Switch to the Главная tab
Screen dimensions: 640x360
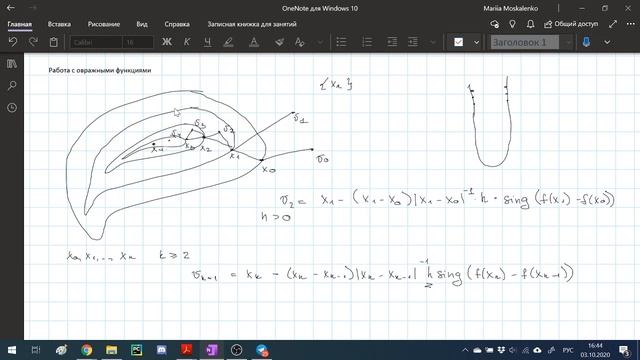coord(20,24)
